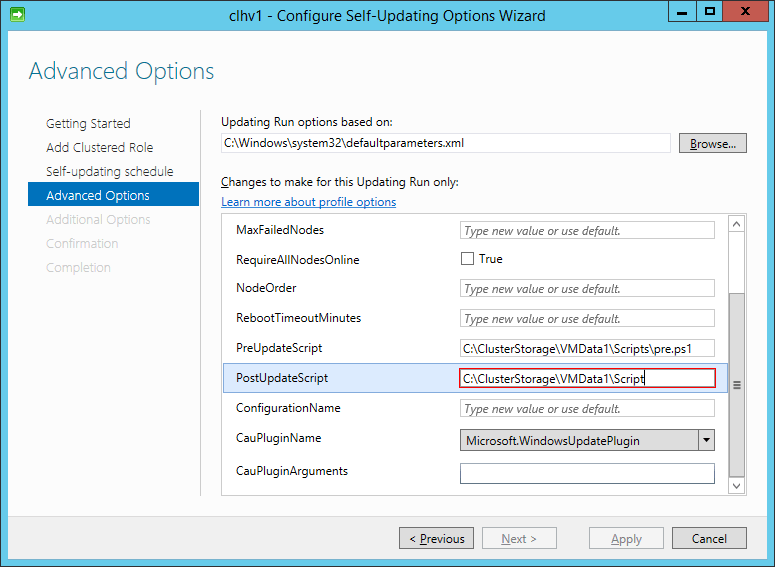Minimize the wizard window

(682, 12)
